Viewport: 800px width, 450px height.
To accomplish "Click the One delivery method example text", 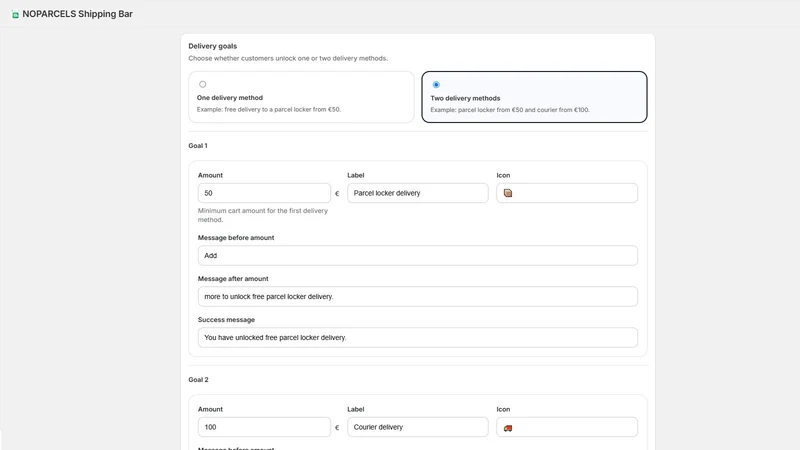I will pos(269,109).
